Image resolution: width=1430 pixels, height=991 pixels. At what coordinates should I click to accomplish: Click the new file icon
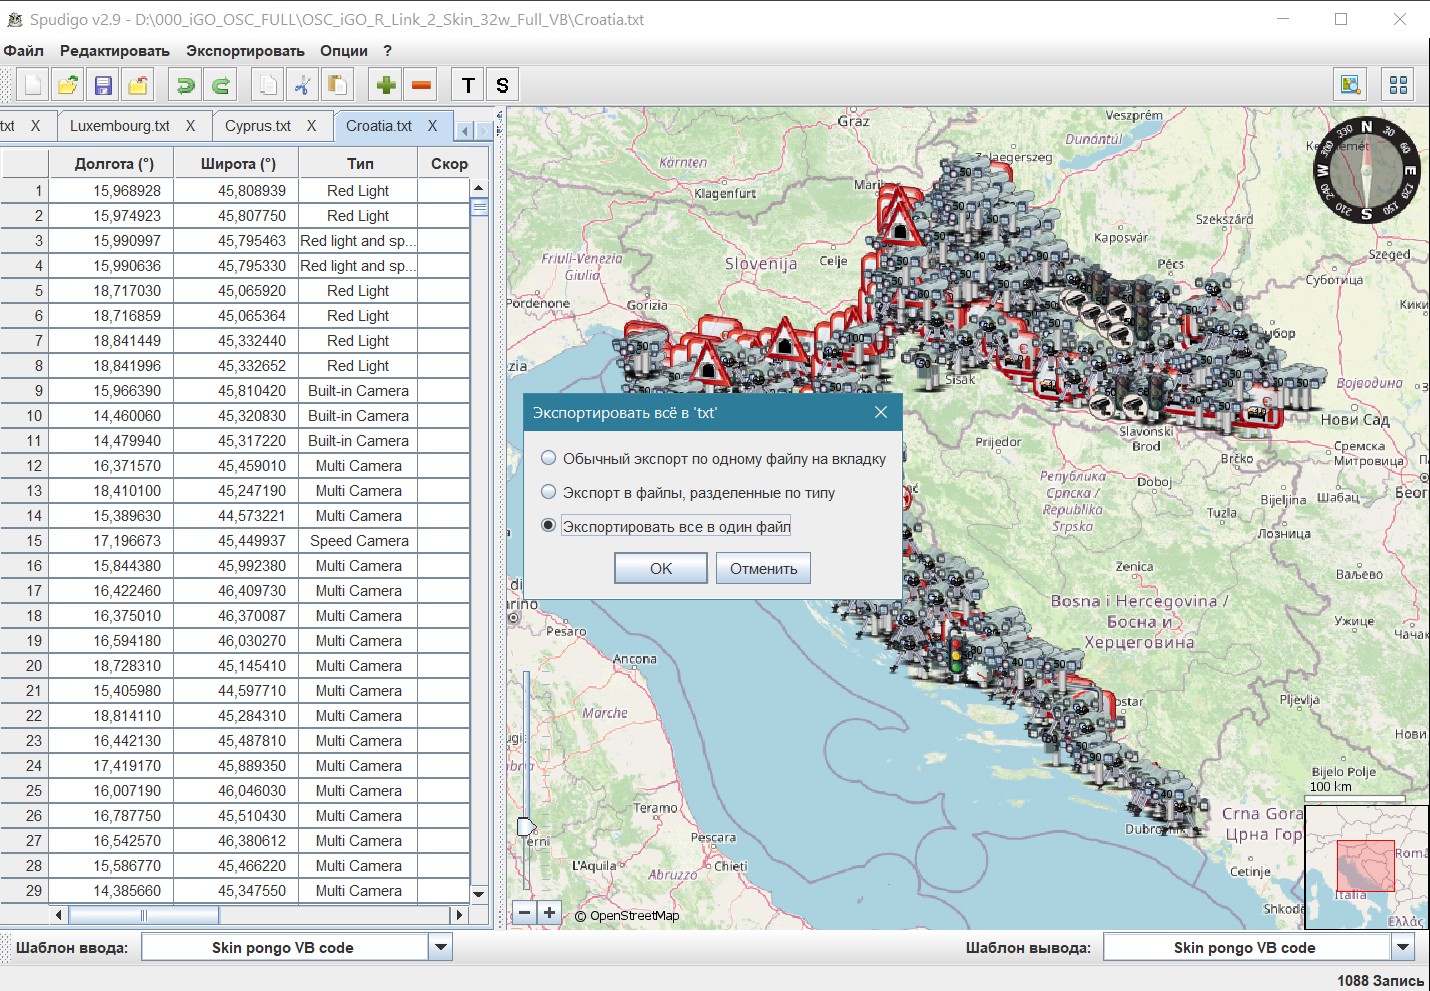pos(32,85)
